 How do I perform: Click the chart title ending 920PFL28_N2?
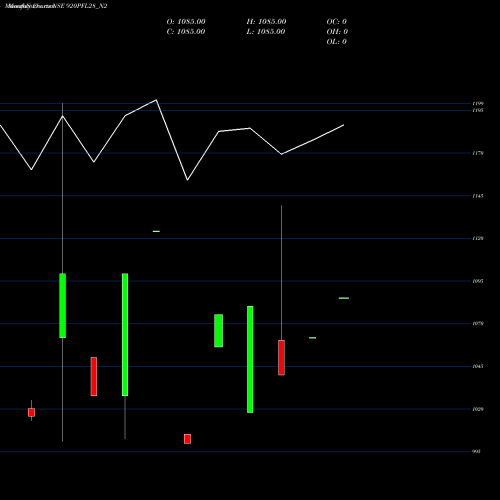pyautogui.click(x=56, y=6)
